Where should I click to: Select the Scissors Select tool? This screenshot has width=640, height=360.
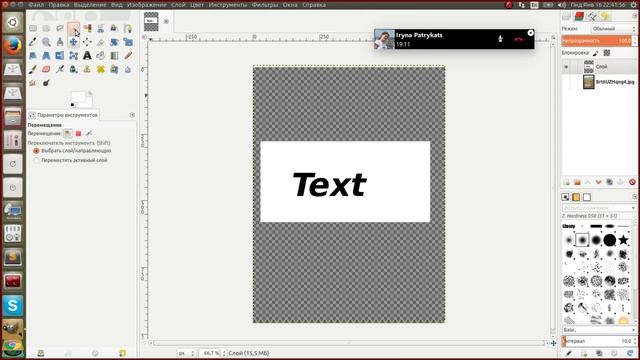tap(101, 28)
